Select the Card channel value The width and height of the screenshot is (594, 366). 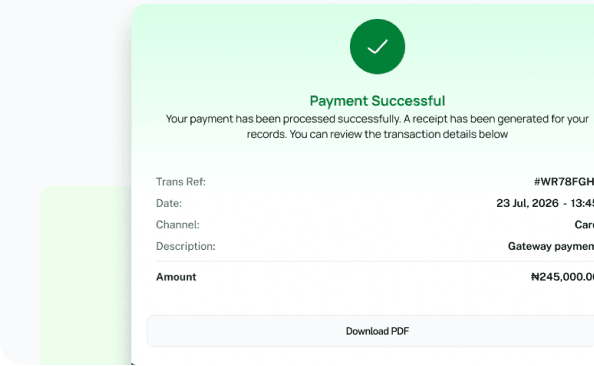(584, 225)
